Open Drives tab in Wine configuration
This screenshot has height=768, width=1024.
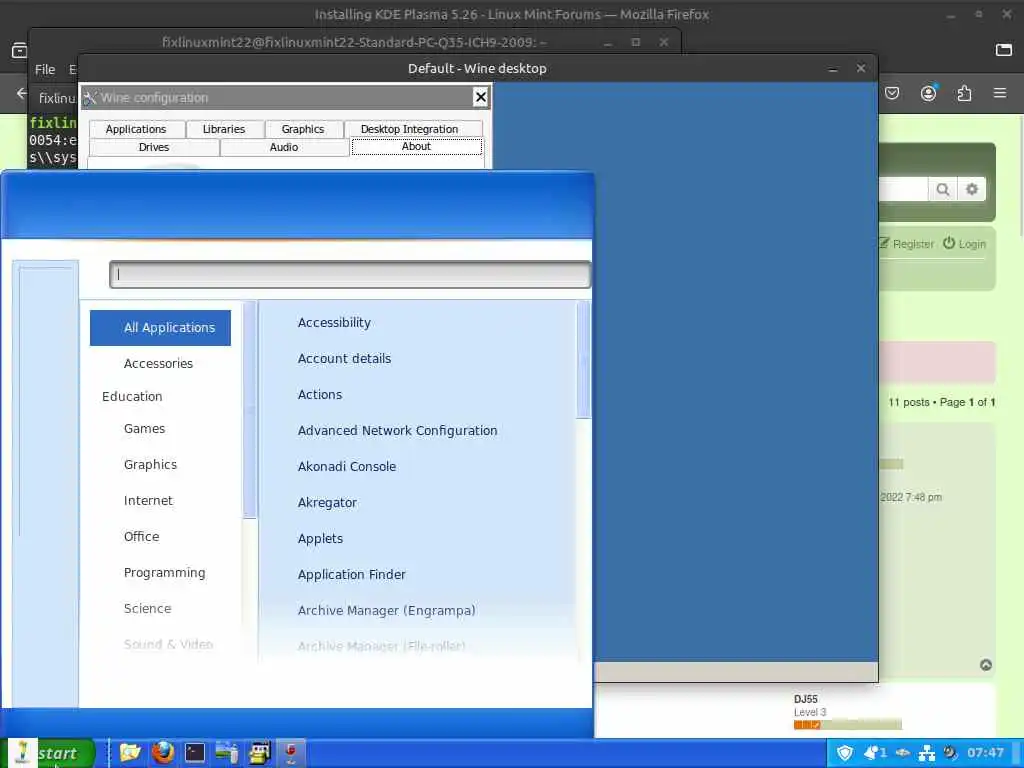[x=154, y=147]
